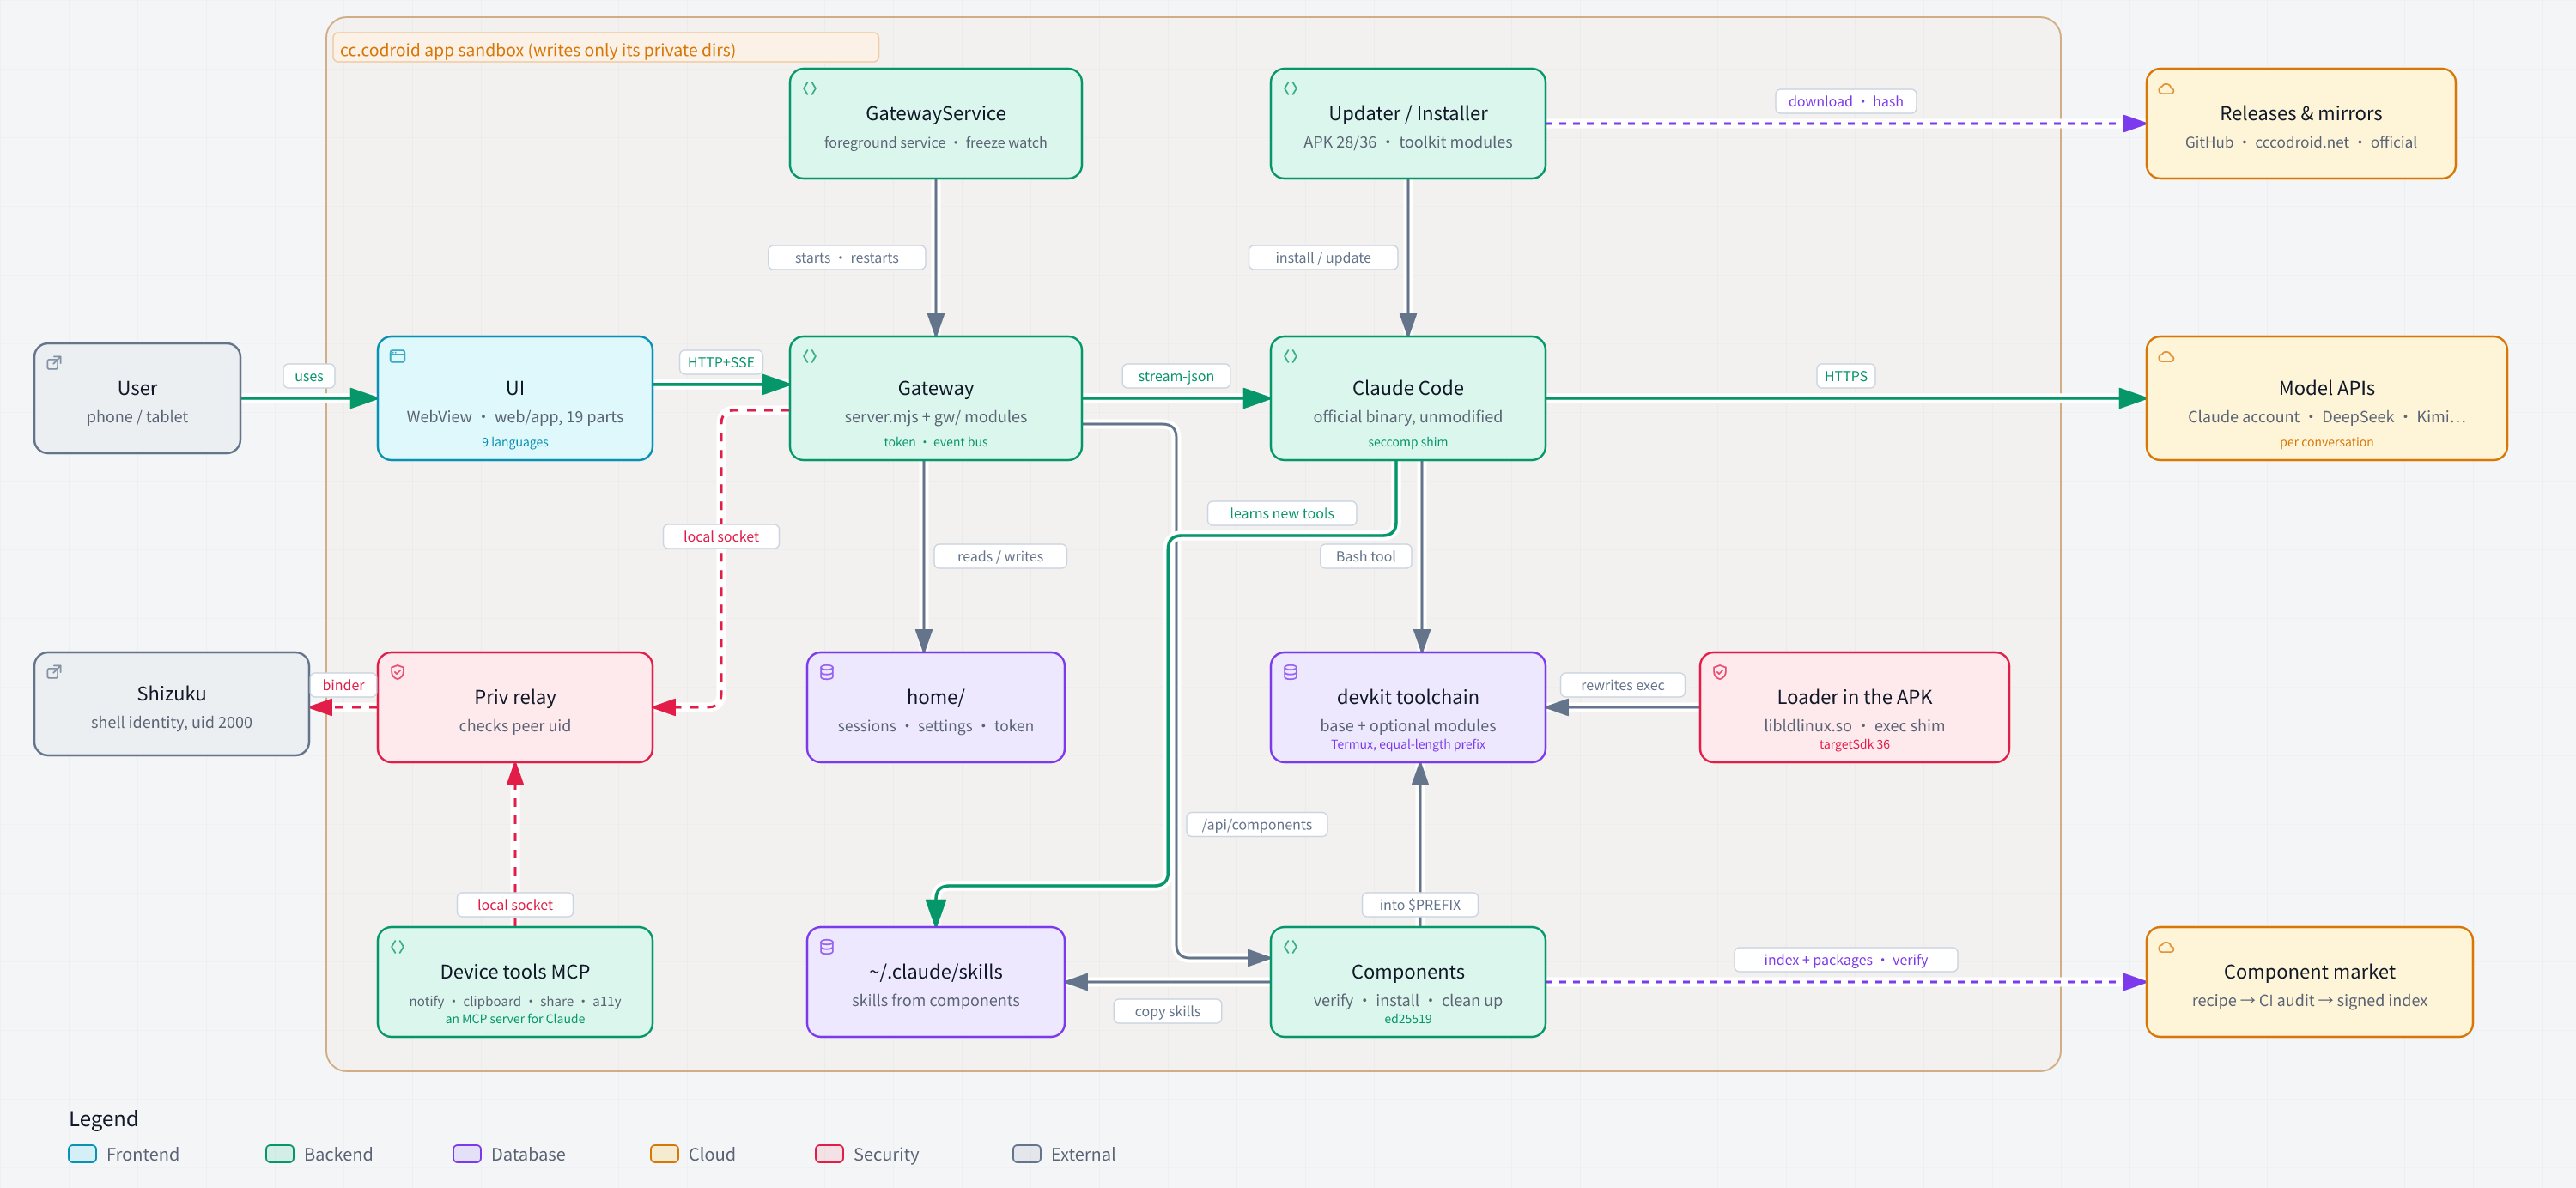The width and height of the screenshot is (2576, 1188).
Task: Click the cloud icon in Releases & mirrors node
Action: [2166, 89]
